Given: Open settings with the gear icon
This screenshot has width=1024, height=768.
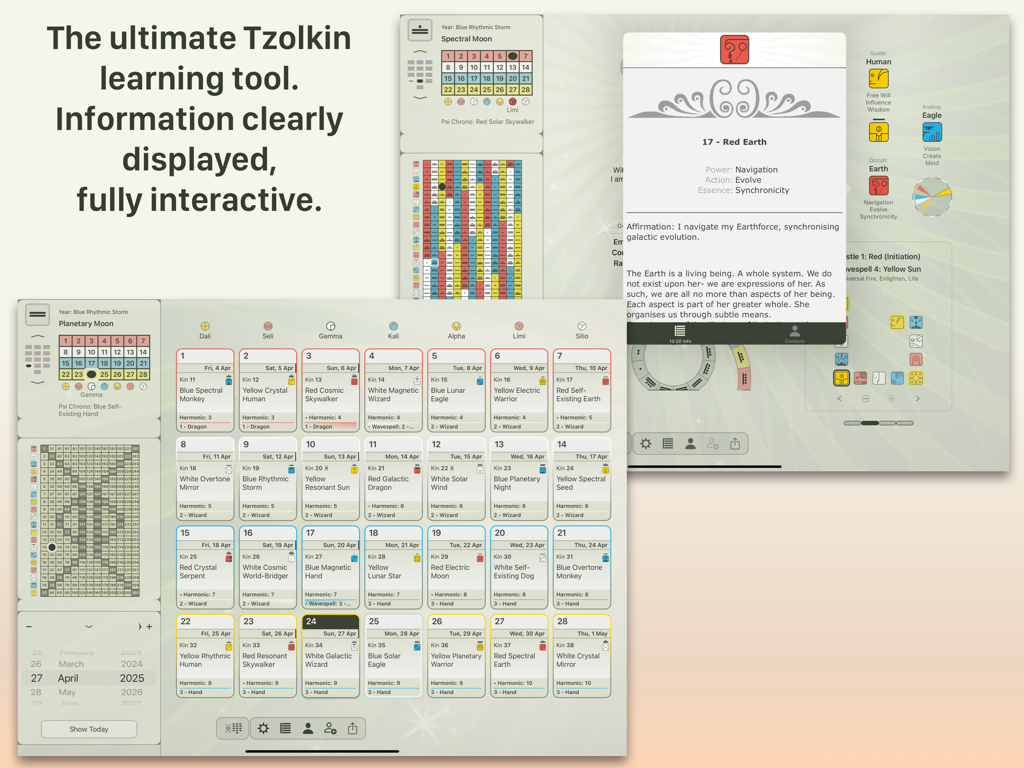Looking at the screenshot, I should point(263,728).
